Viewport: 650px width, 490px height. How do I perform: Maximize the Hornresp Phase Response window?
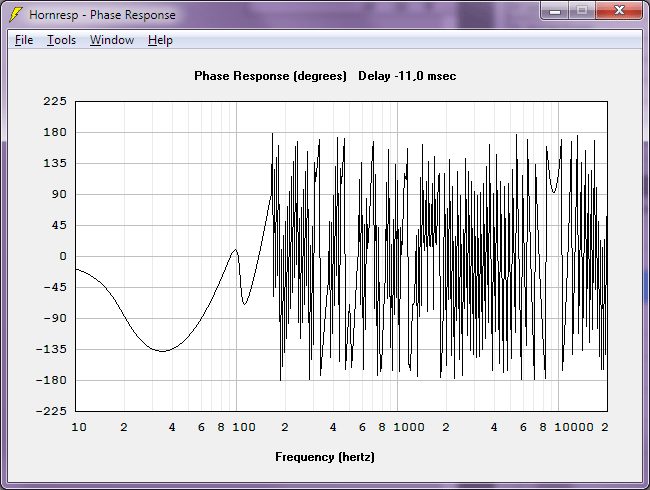pyautogui.click(x=582, y=11)
